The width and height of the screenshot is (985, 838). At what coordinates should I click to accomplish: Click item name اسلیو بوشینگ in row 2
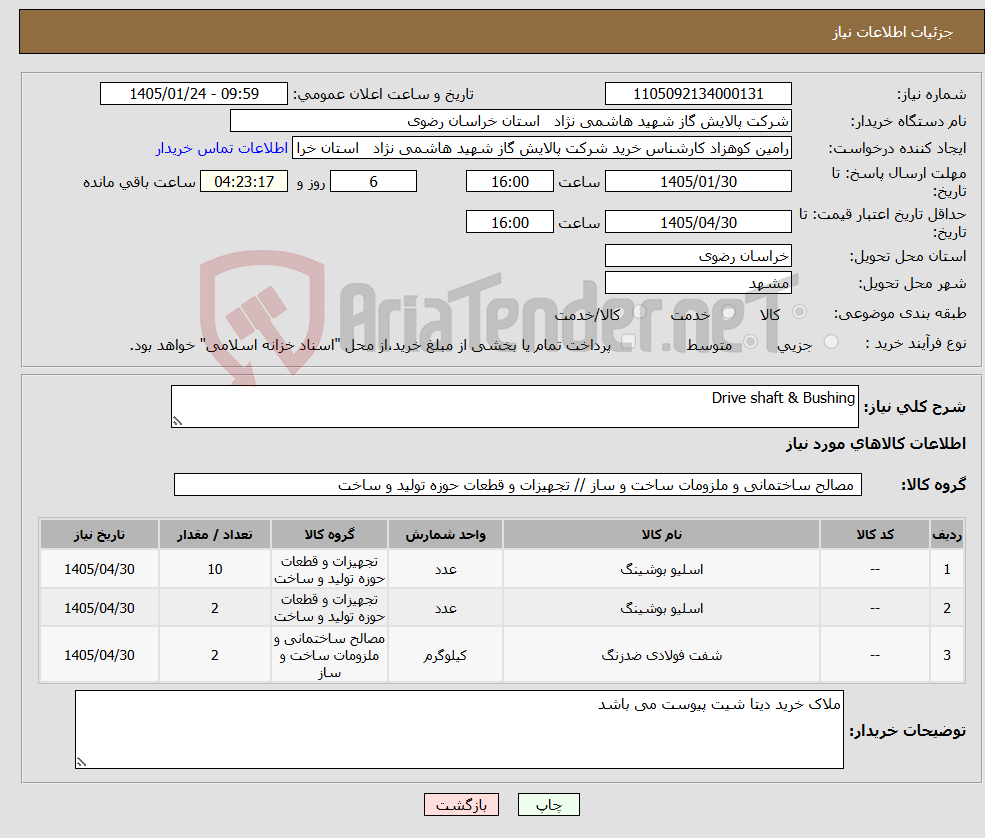[661, 608]
